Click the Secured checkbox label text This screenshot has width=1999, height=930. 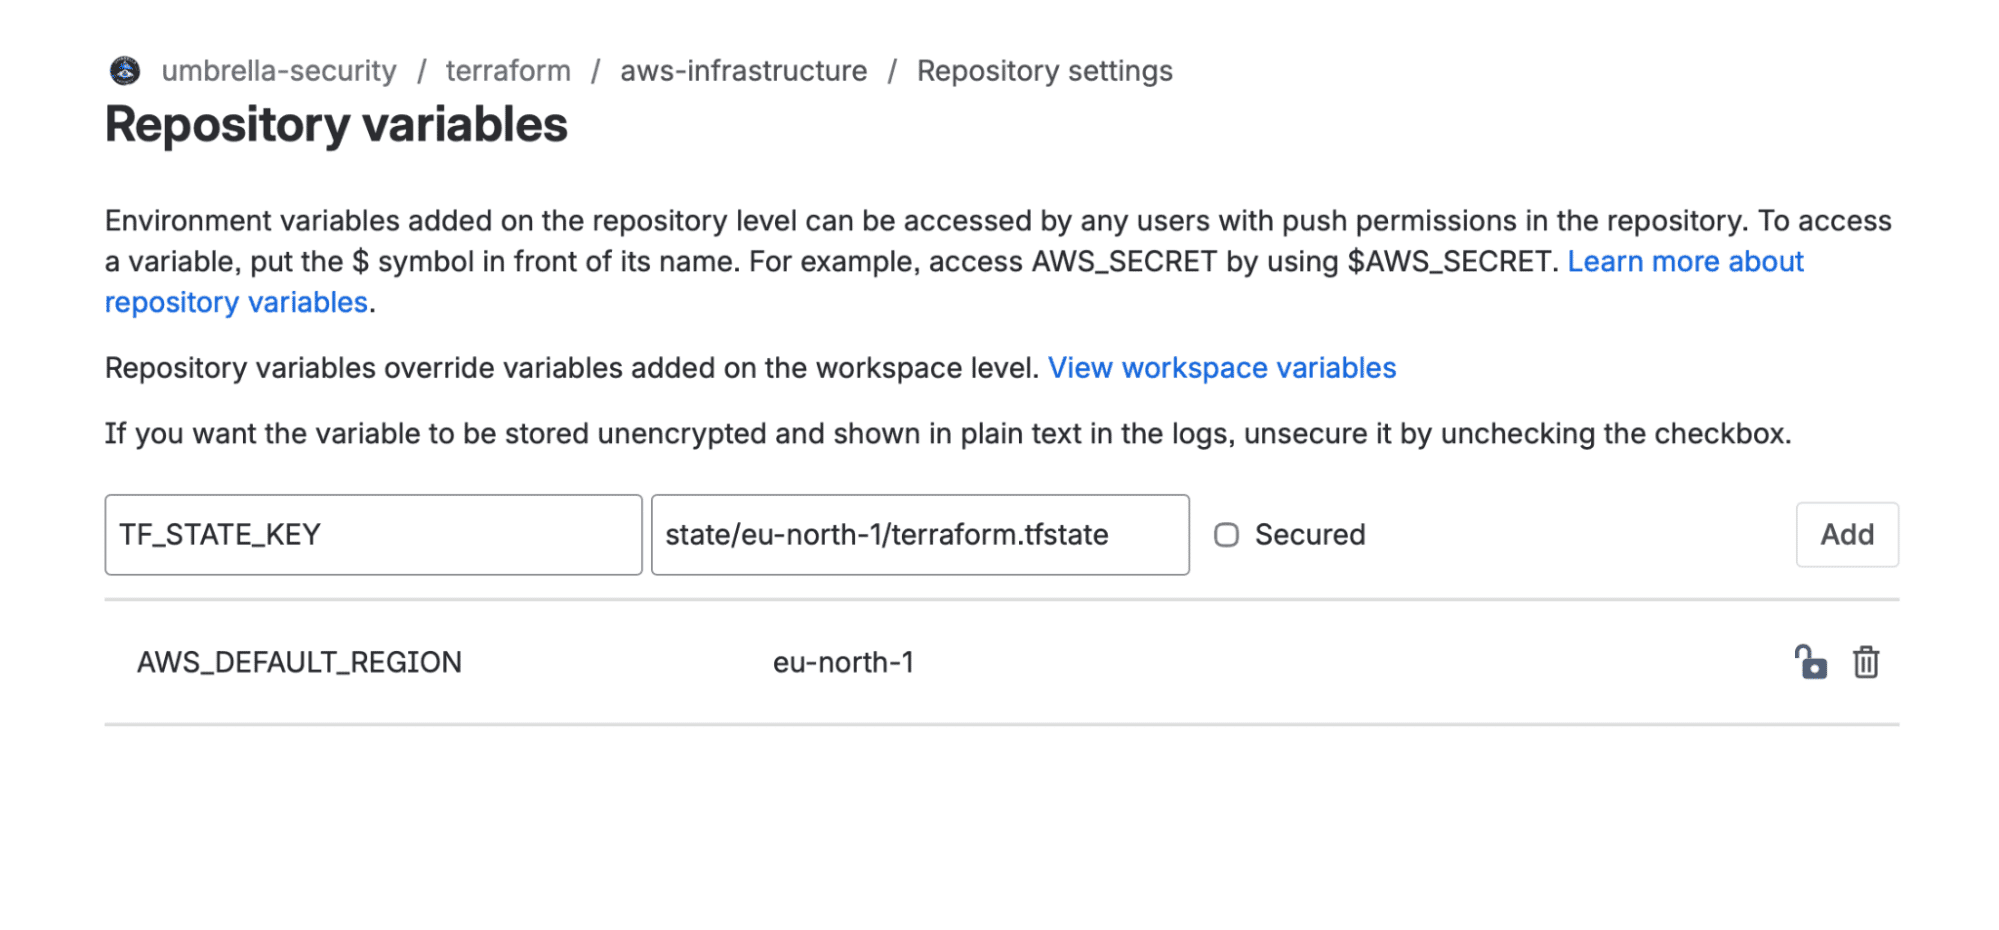tap(1309, 535)
